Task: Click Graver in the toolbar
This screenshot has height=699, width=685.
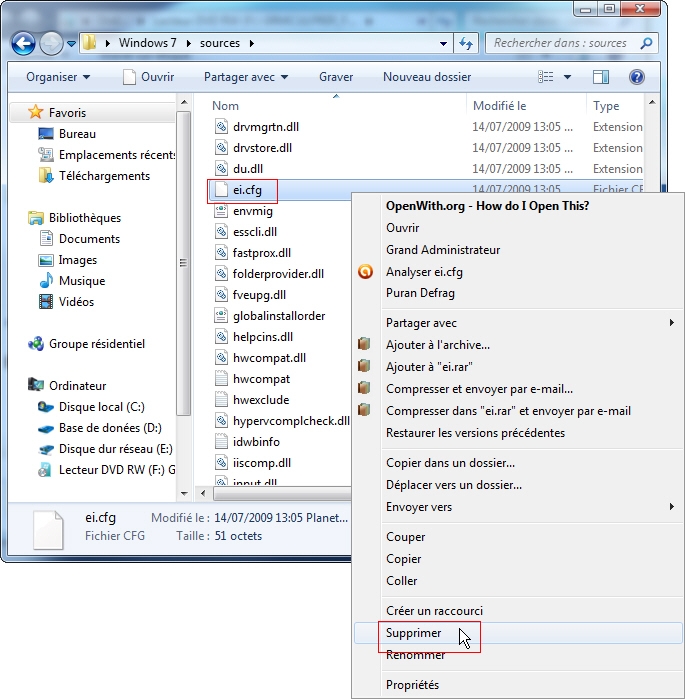Action: point(336,77)
